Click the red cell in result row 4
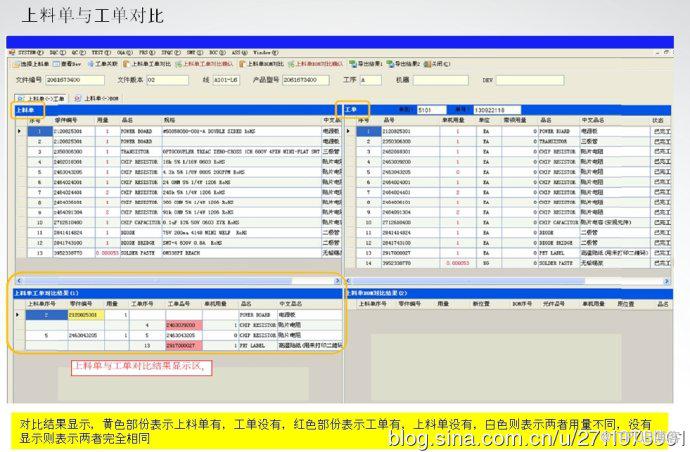 pyautogui.click(x=184, y=325)
